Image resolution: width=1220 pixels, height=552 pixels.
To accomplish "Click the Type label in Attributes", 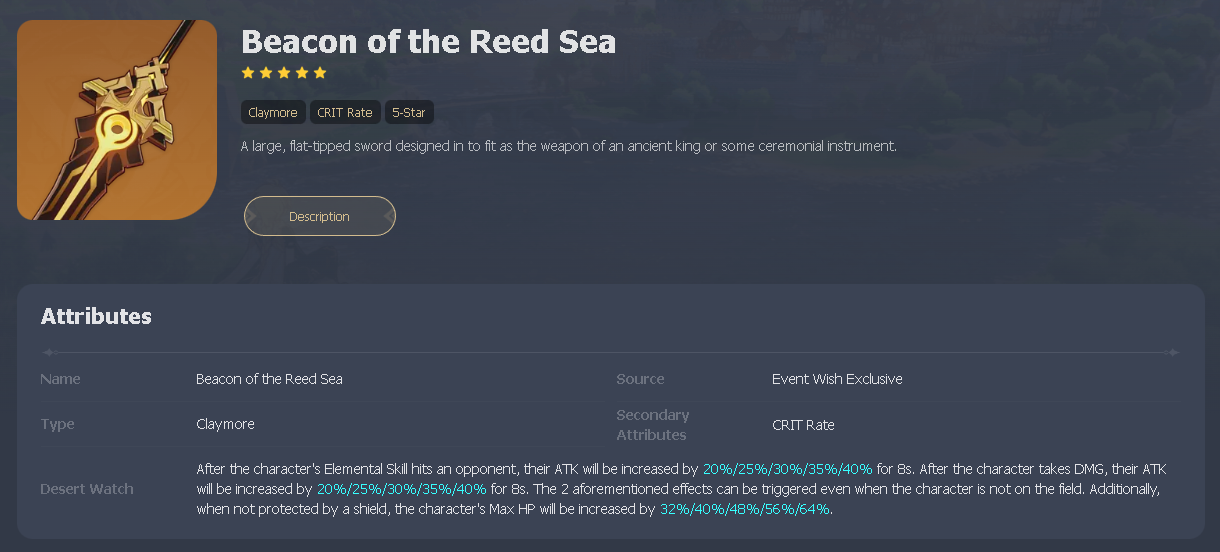I will click(57, 424).
